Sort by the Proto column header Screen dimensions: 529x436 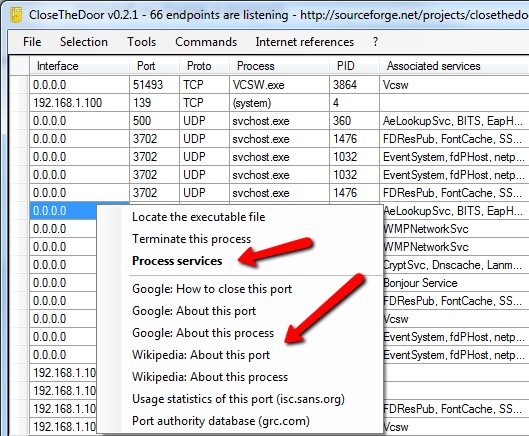pos(204,66)
